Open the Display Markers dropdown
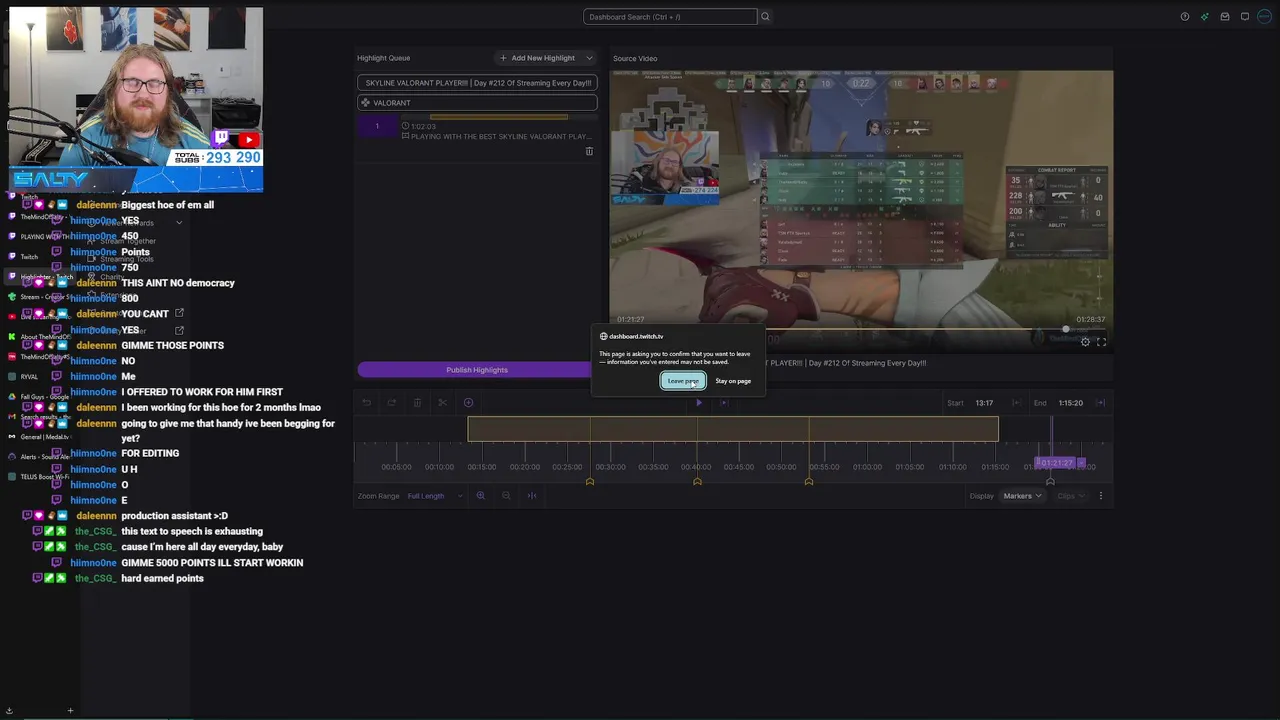The height and width of the screenshot is (720, 1280). tap(1022, 496)
